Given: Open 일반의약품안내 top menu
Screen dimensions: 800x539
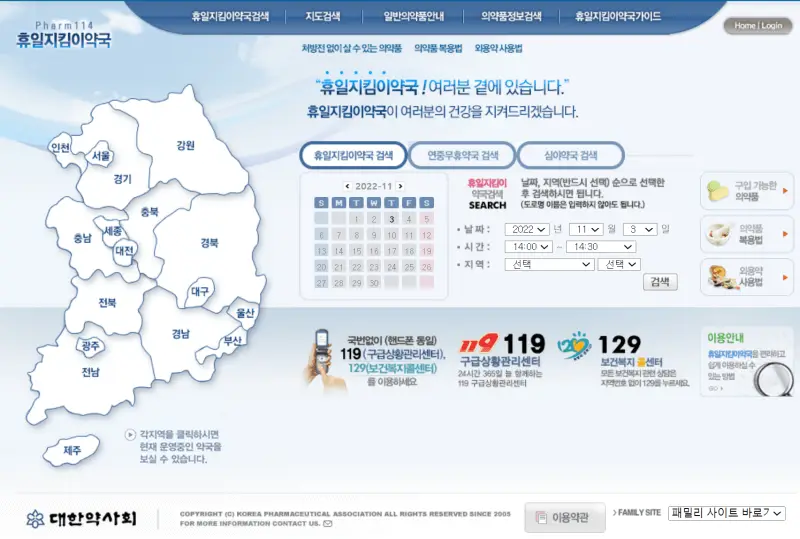Looking at the screenshot, I should (x=413, y=16).
